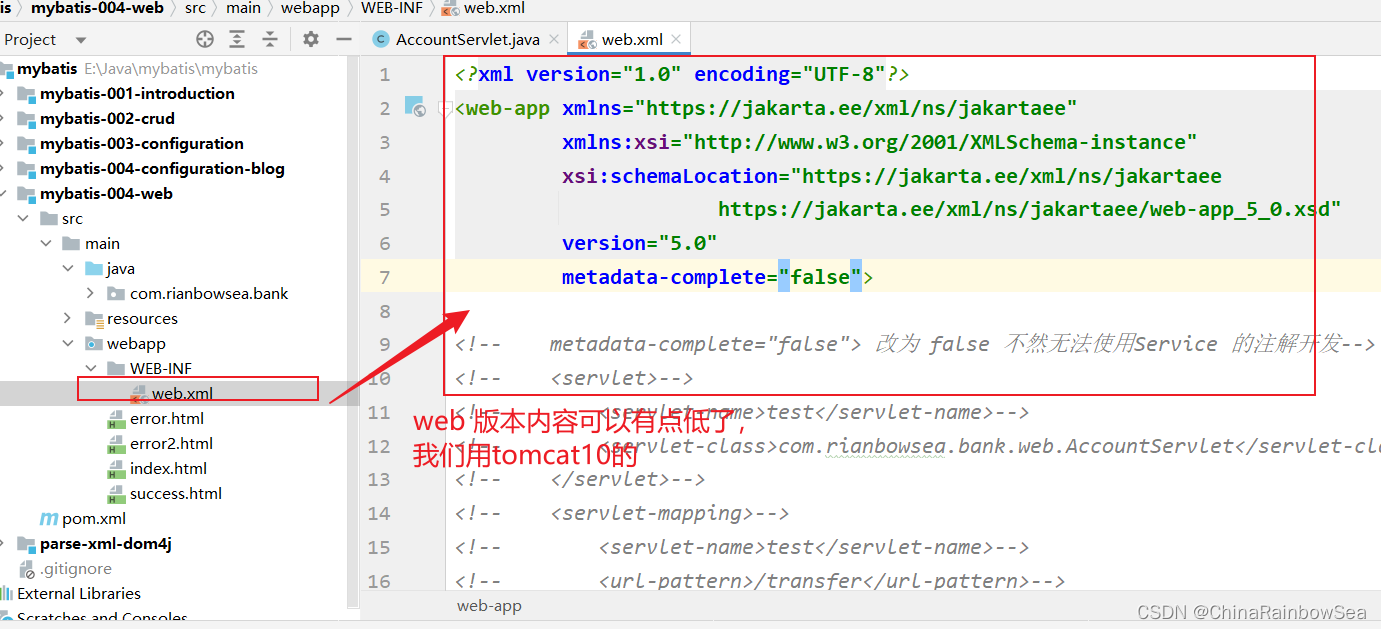Expand the com.rianbowsea.bank package
The height and width of the screenshot is (629, 1381).
point(90,294)
